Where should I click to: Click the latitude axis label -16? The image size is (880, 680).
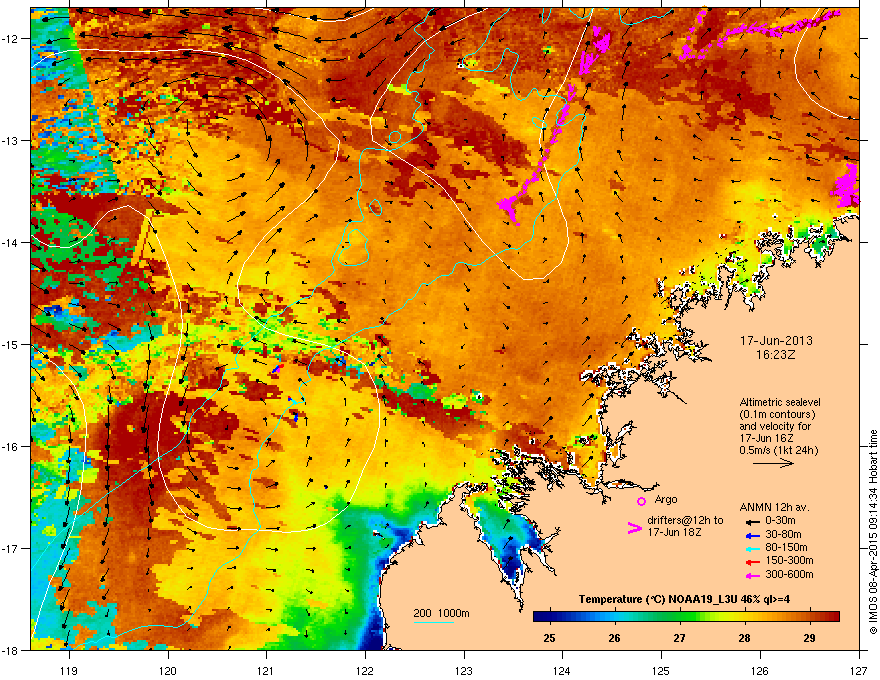[10, 447]
